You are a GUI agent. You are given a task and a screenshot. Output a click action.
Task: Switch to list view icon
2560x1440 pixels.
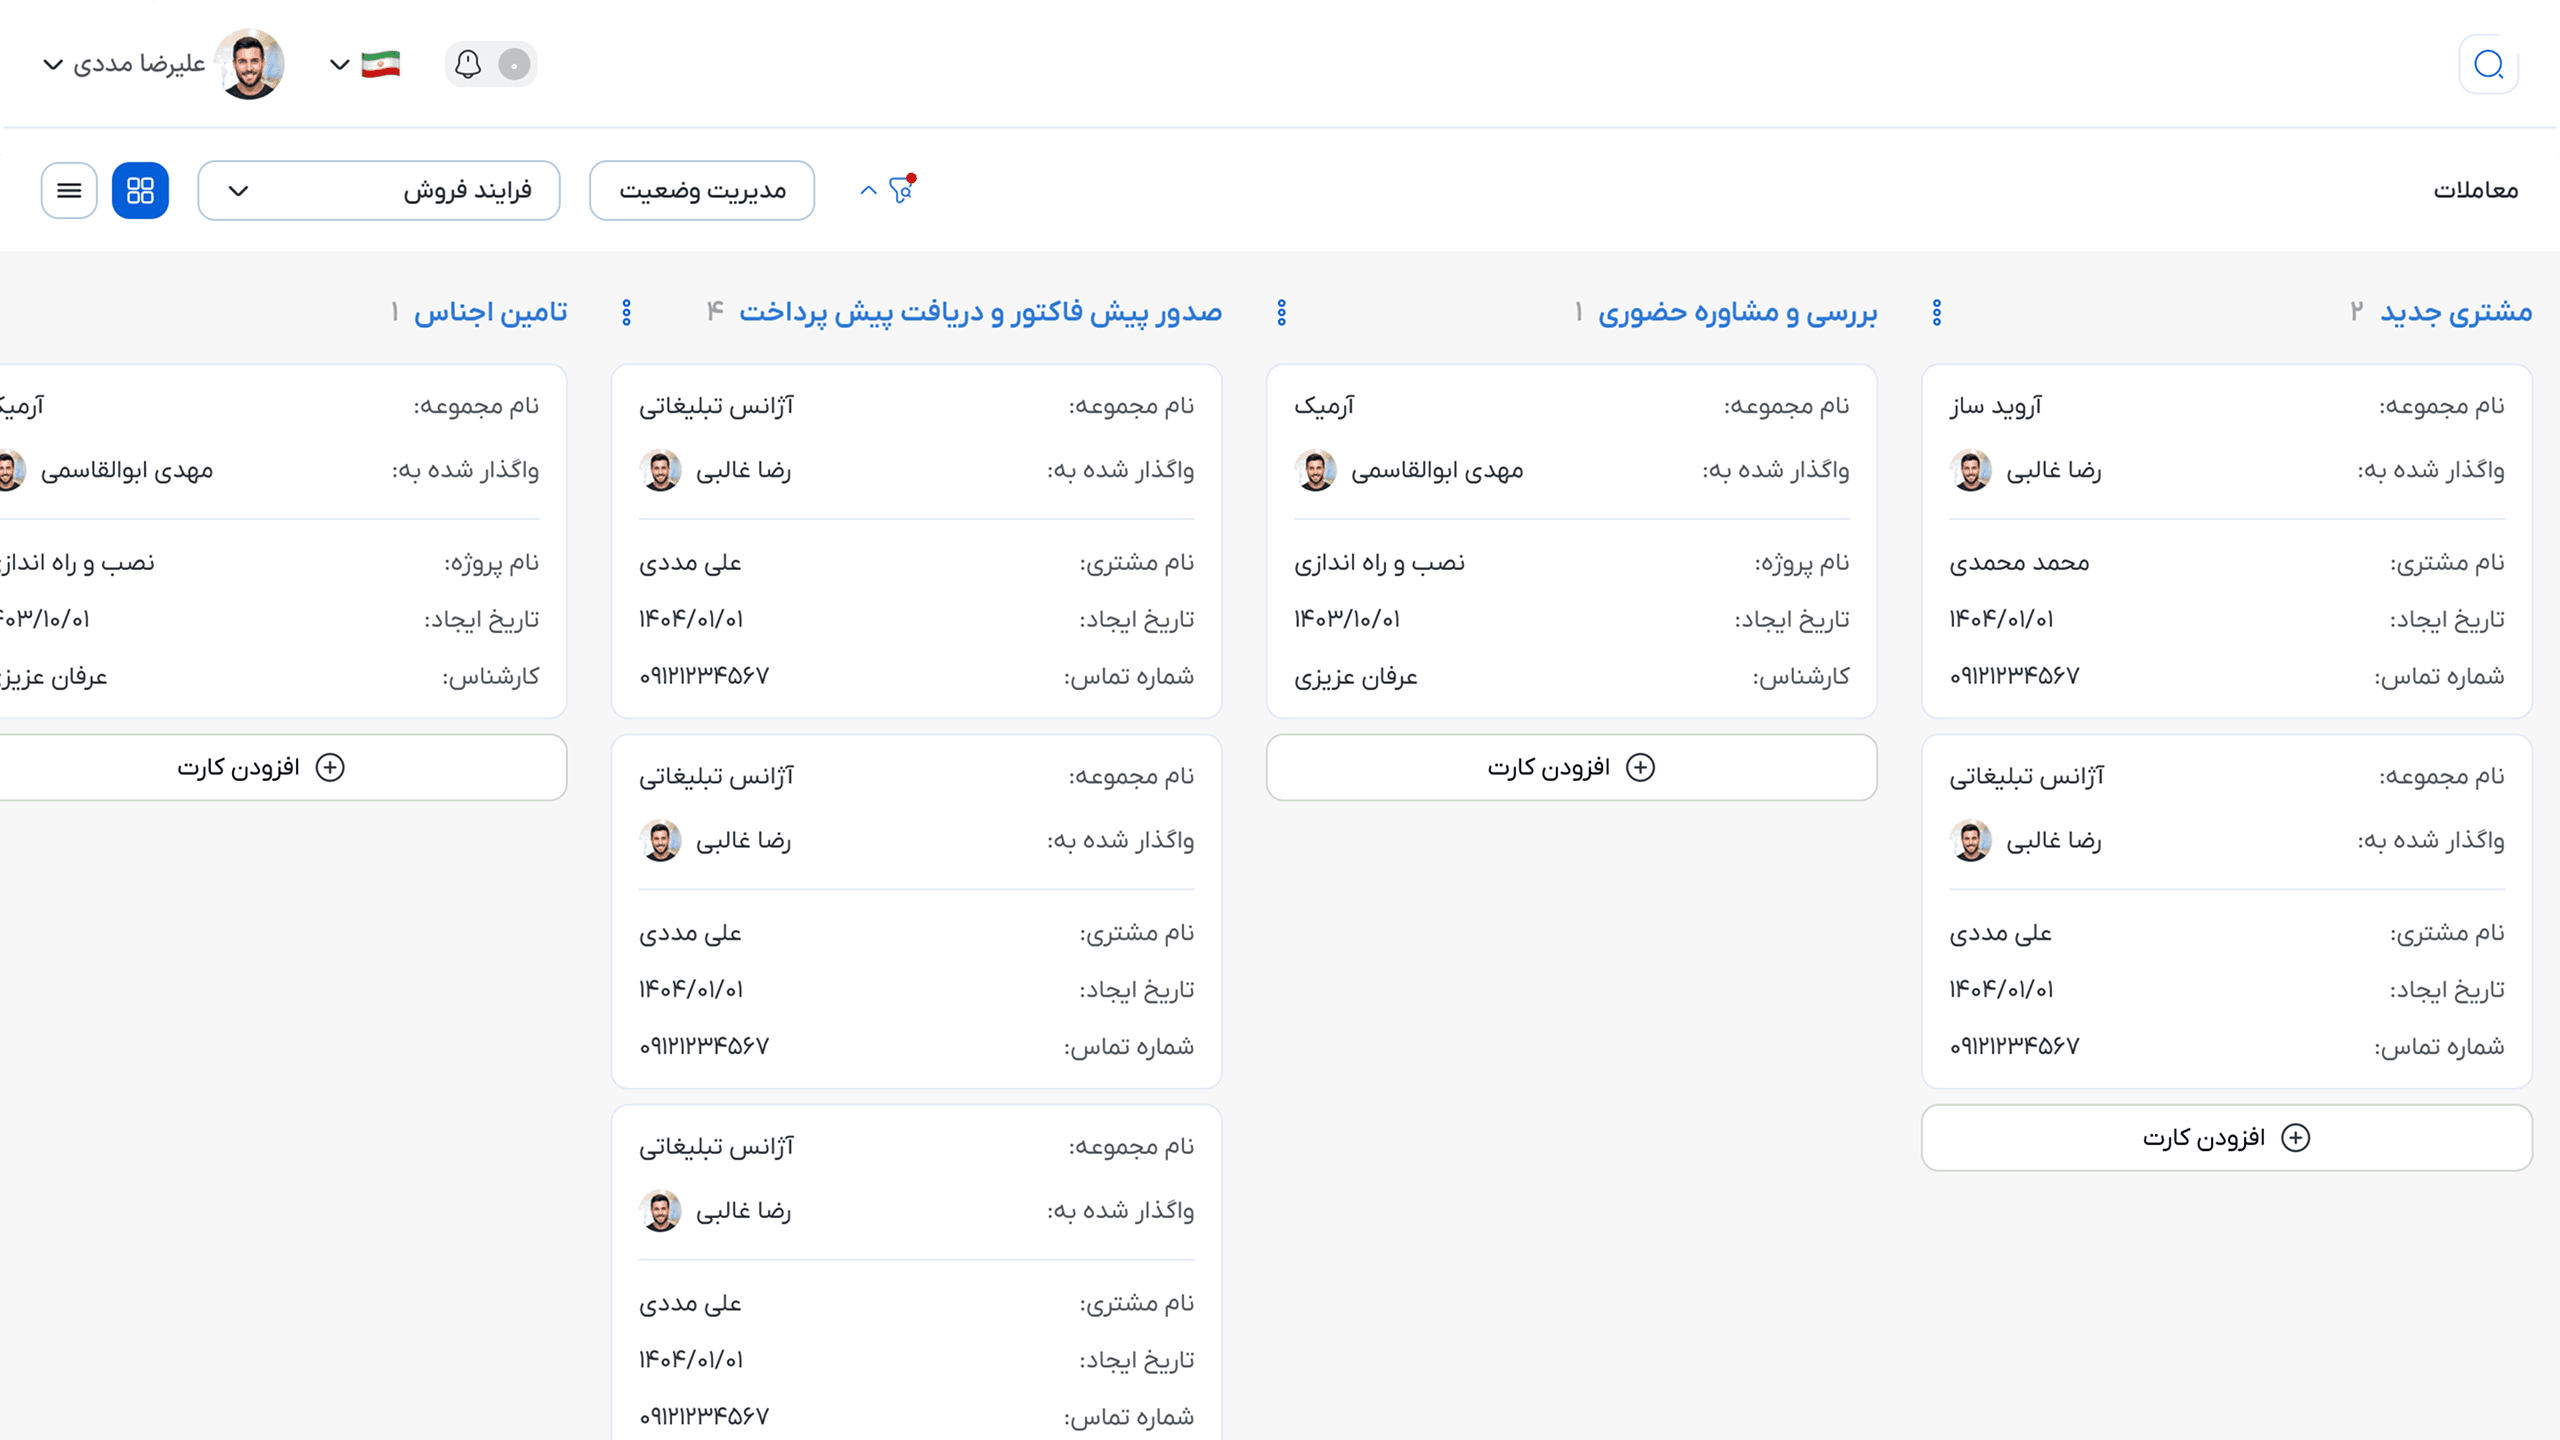[x=69, y=190]
